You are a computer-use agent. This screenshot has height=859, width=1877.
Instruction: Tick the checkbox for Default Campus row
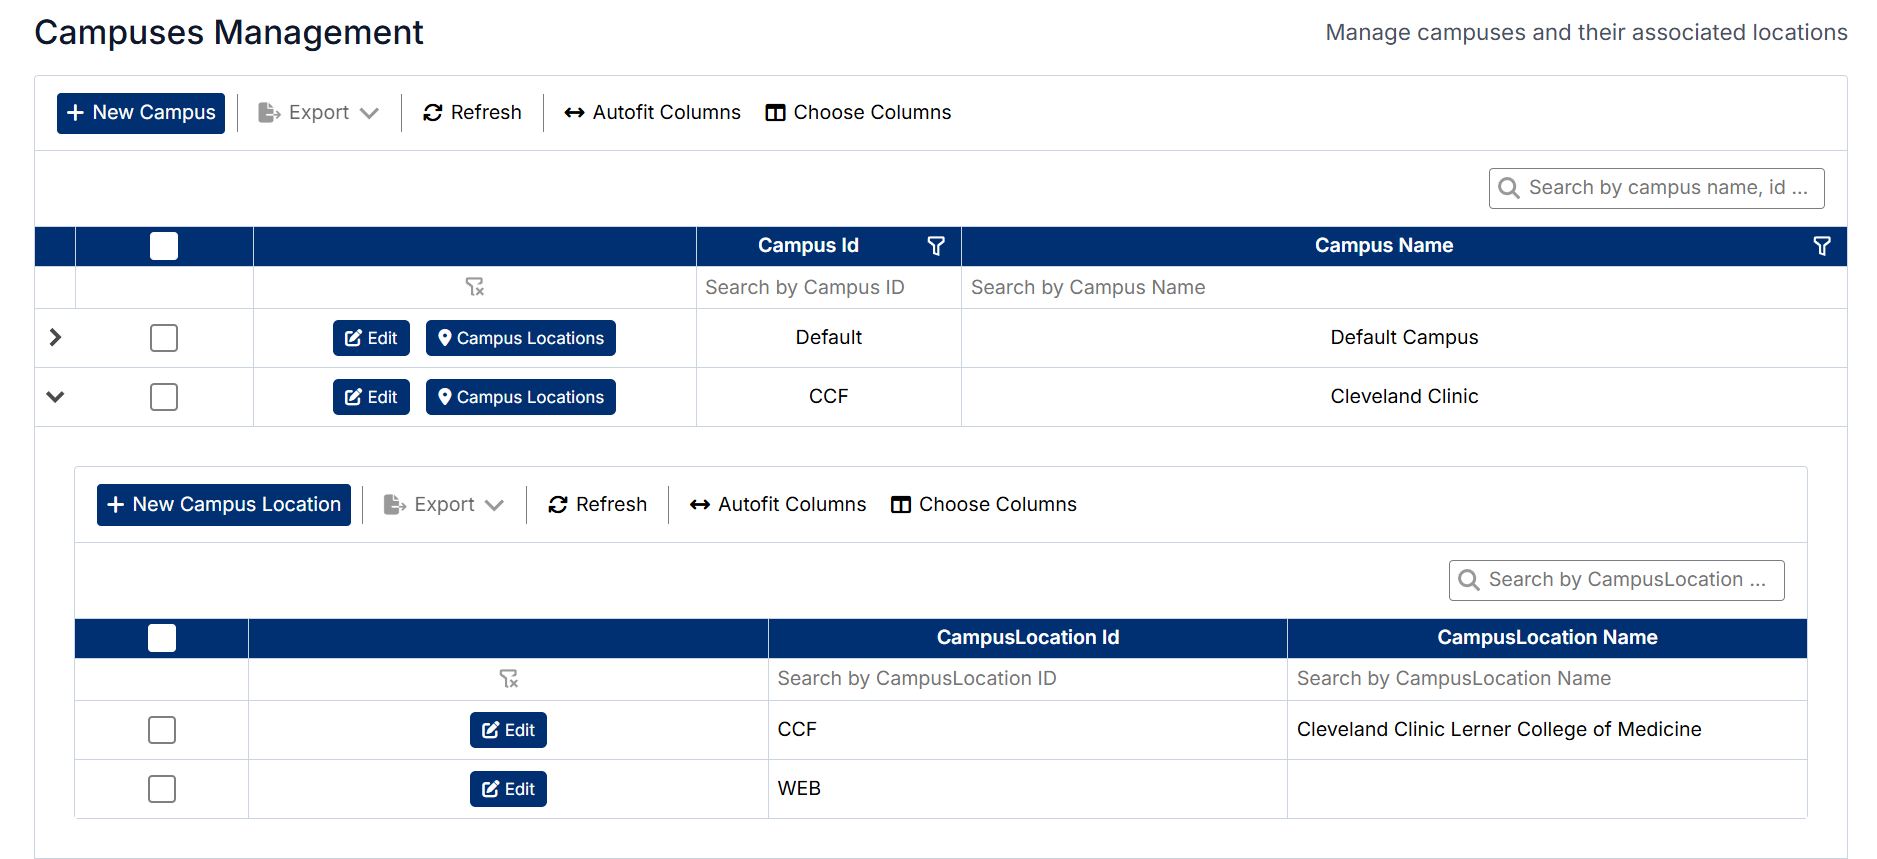coord(164,338)
